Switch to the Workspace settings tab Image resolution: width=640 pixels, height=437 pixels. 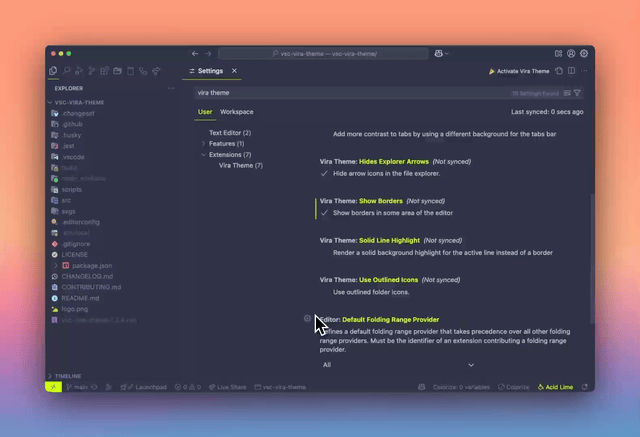click(237, 112)
